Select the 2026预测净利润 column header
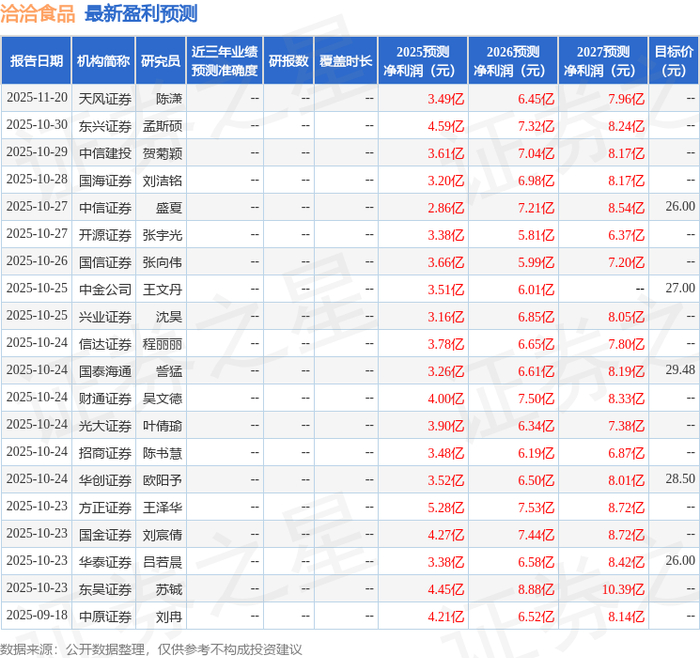The image size is (700, 658). coord(513,61)
